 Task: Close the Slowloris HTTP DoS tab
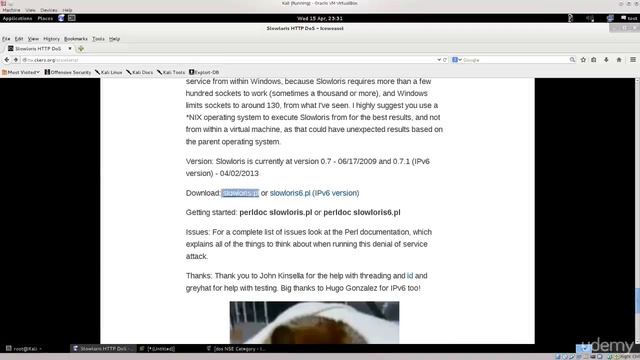tap(70, 49)
